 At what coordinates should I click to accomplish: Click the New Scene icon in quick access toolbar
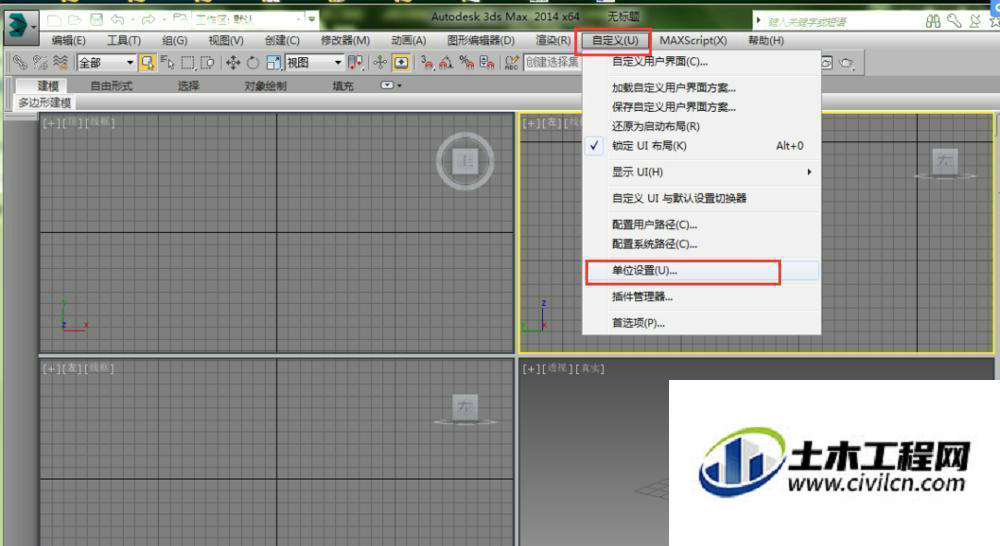[x=55, y=20]
